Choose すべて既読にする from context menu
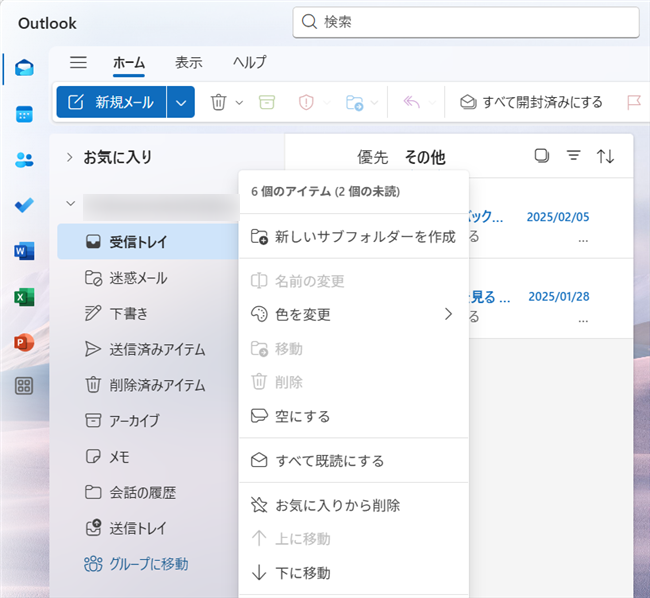The height and width of the screenshot is (598, 650). [353, 461]
